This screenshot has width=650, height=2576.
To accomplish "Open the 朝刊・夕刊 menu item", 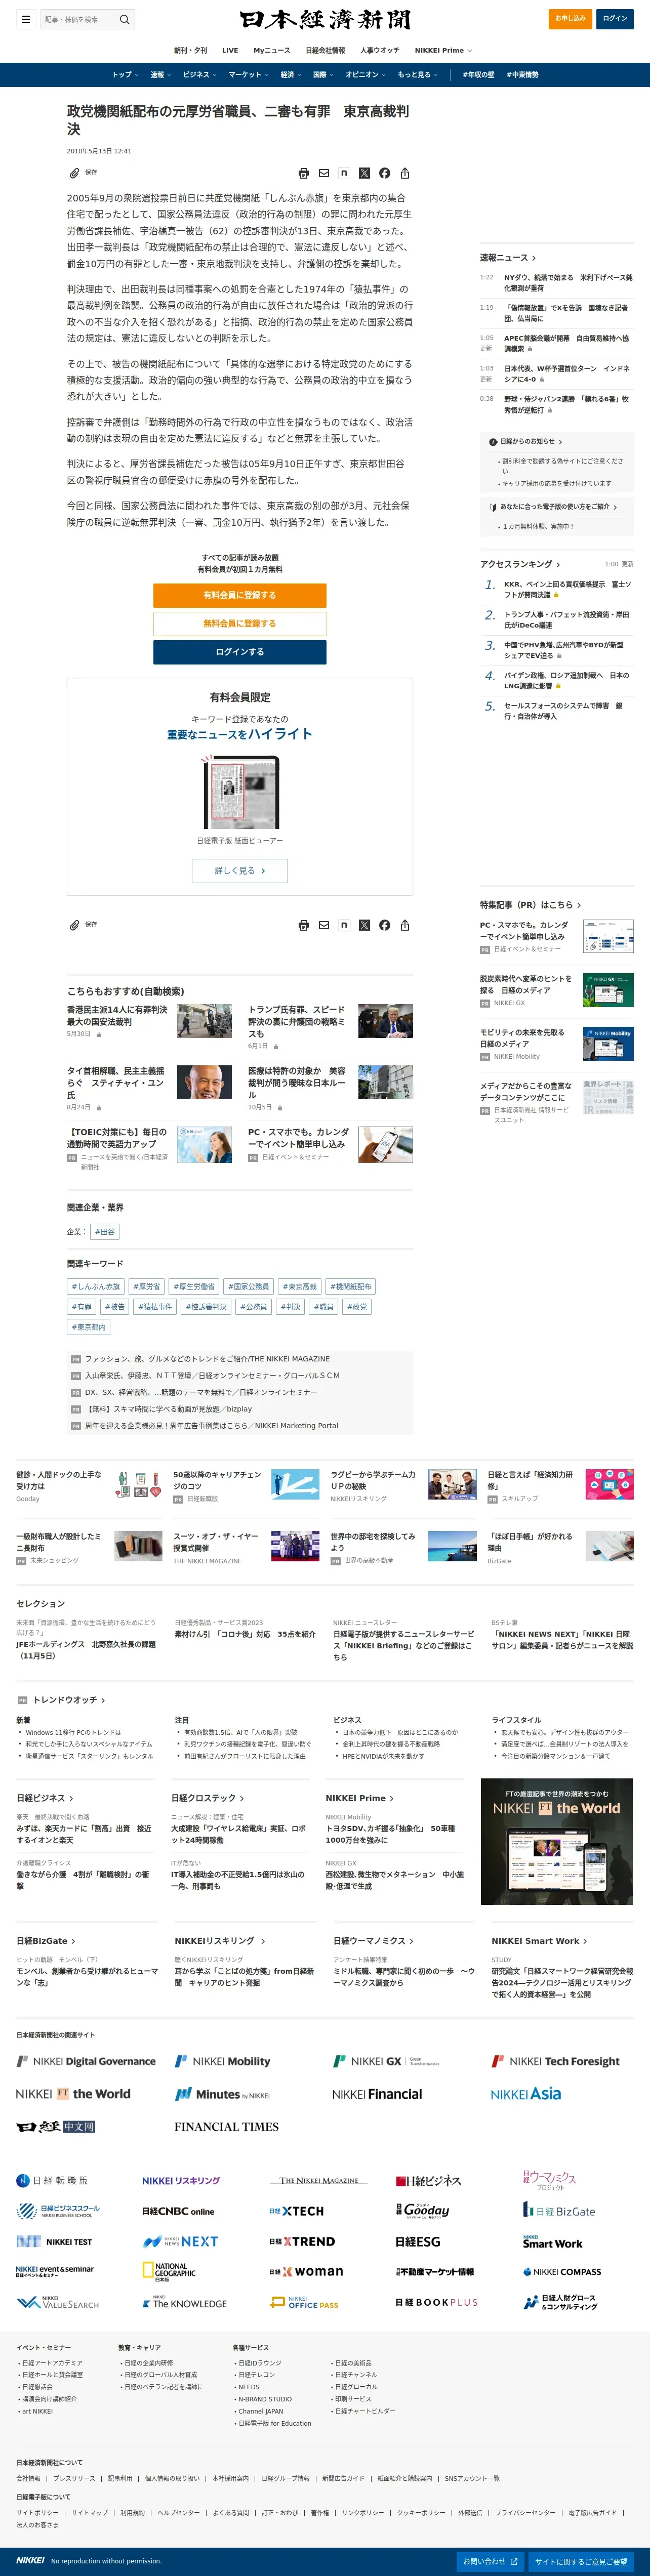I will 190,50.
